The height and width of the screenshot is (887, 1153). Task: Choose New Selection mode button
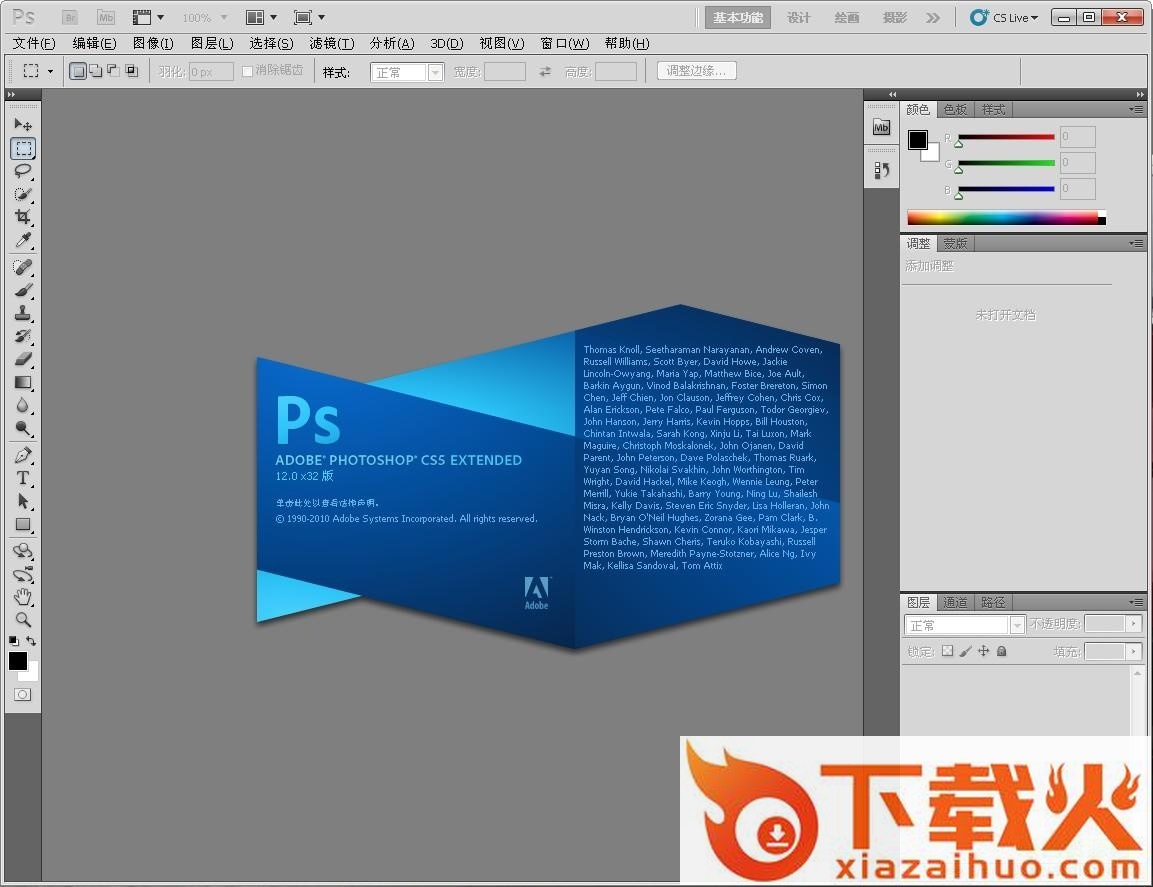tap(78, 71)
